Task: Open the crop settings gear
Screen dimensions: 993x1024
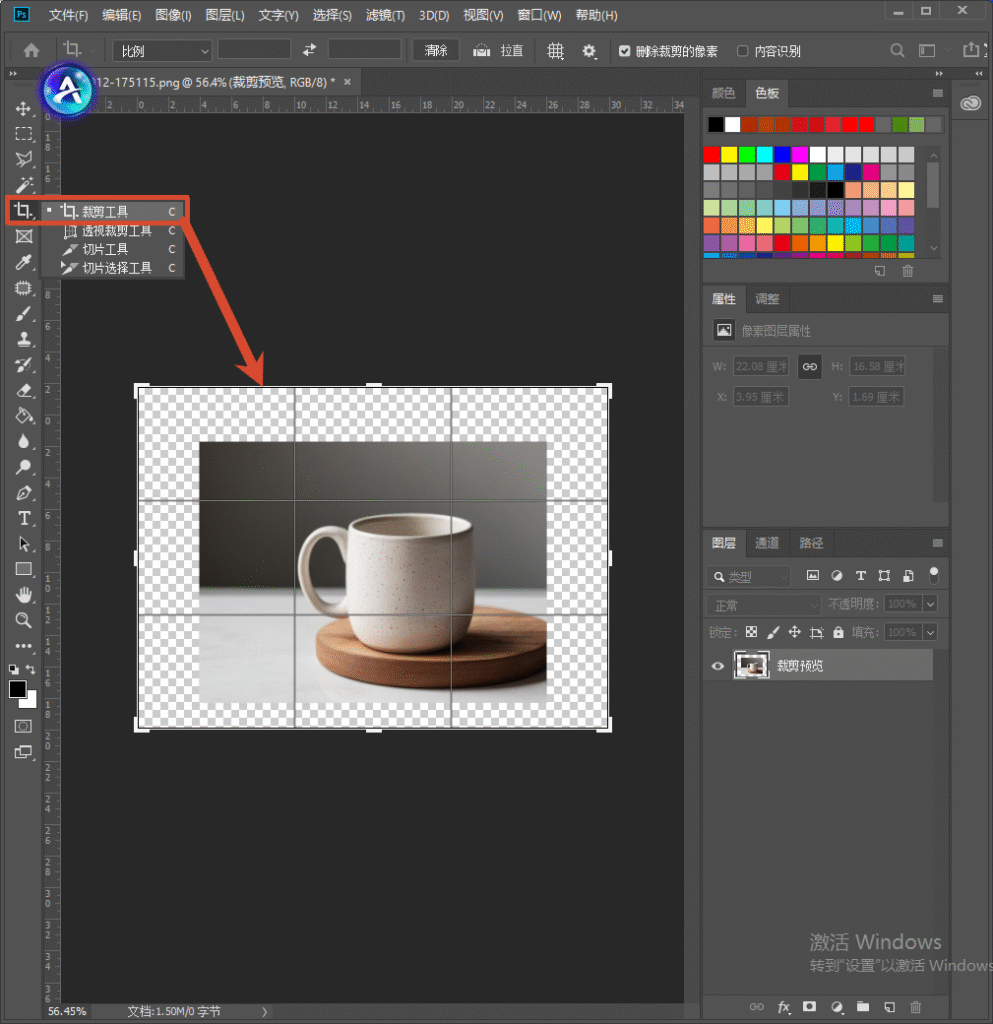Action: [x=589, y=50]
